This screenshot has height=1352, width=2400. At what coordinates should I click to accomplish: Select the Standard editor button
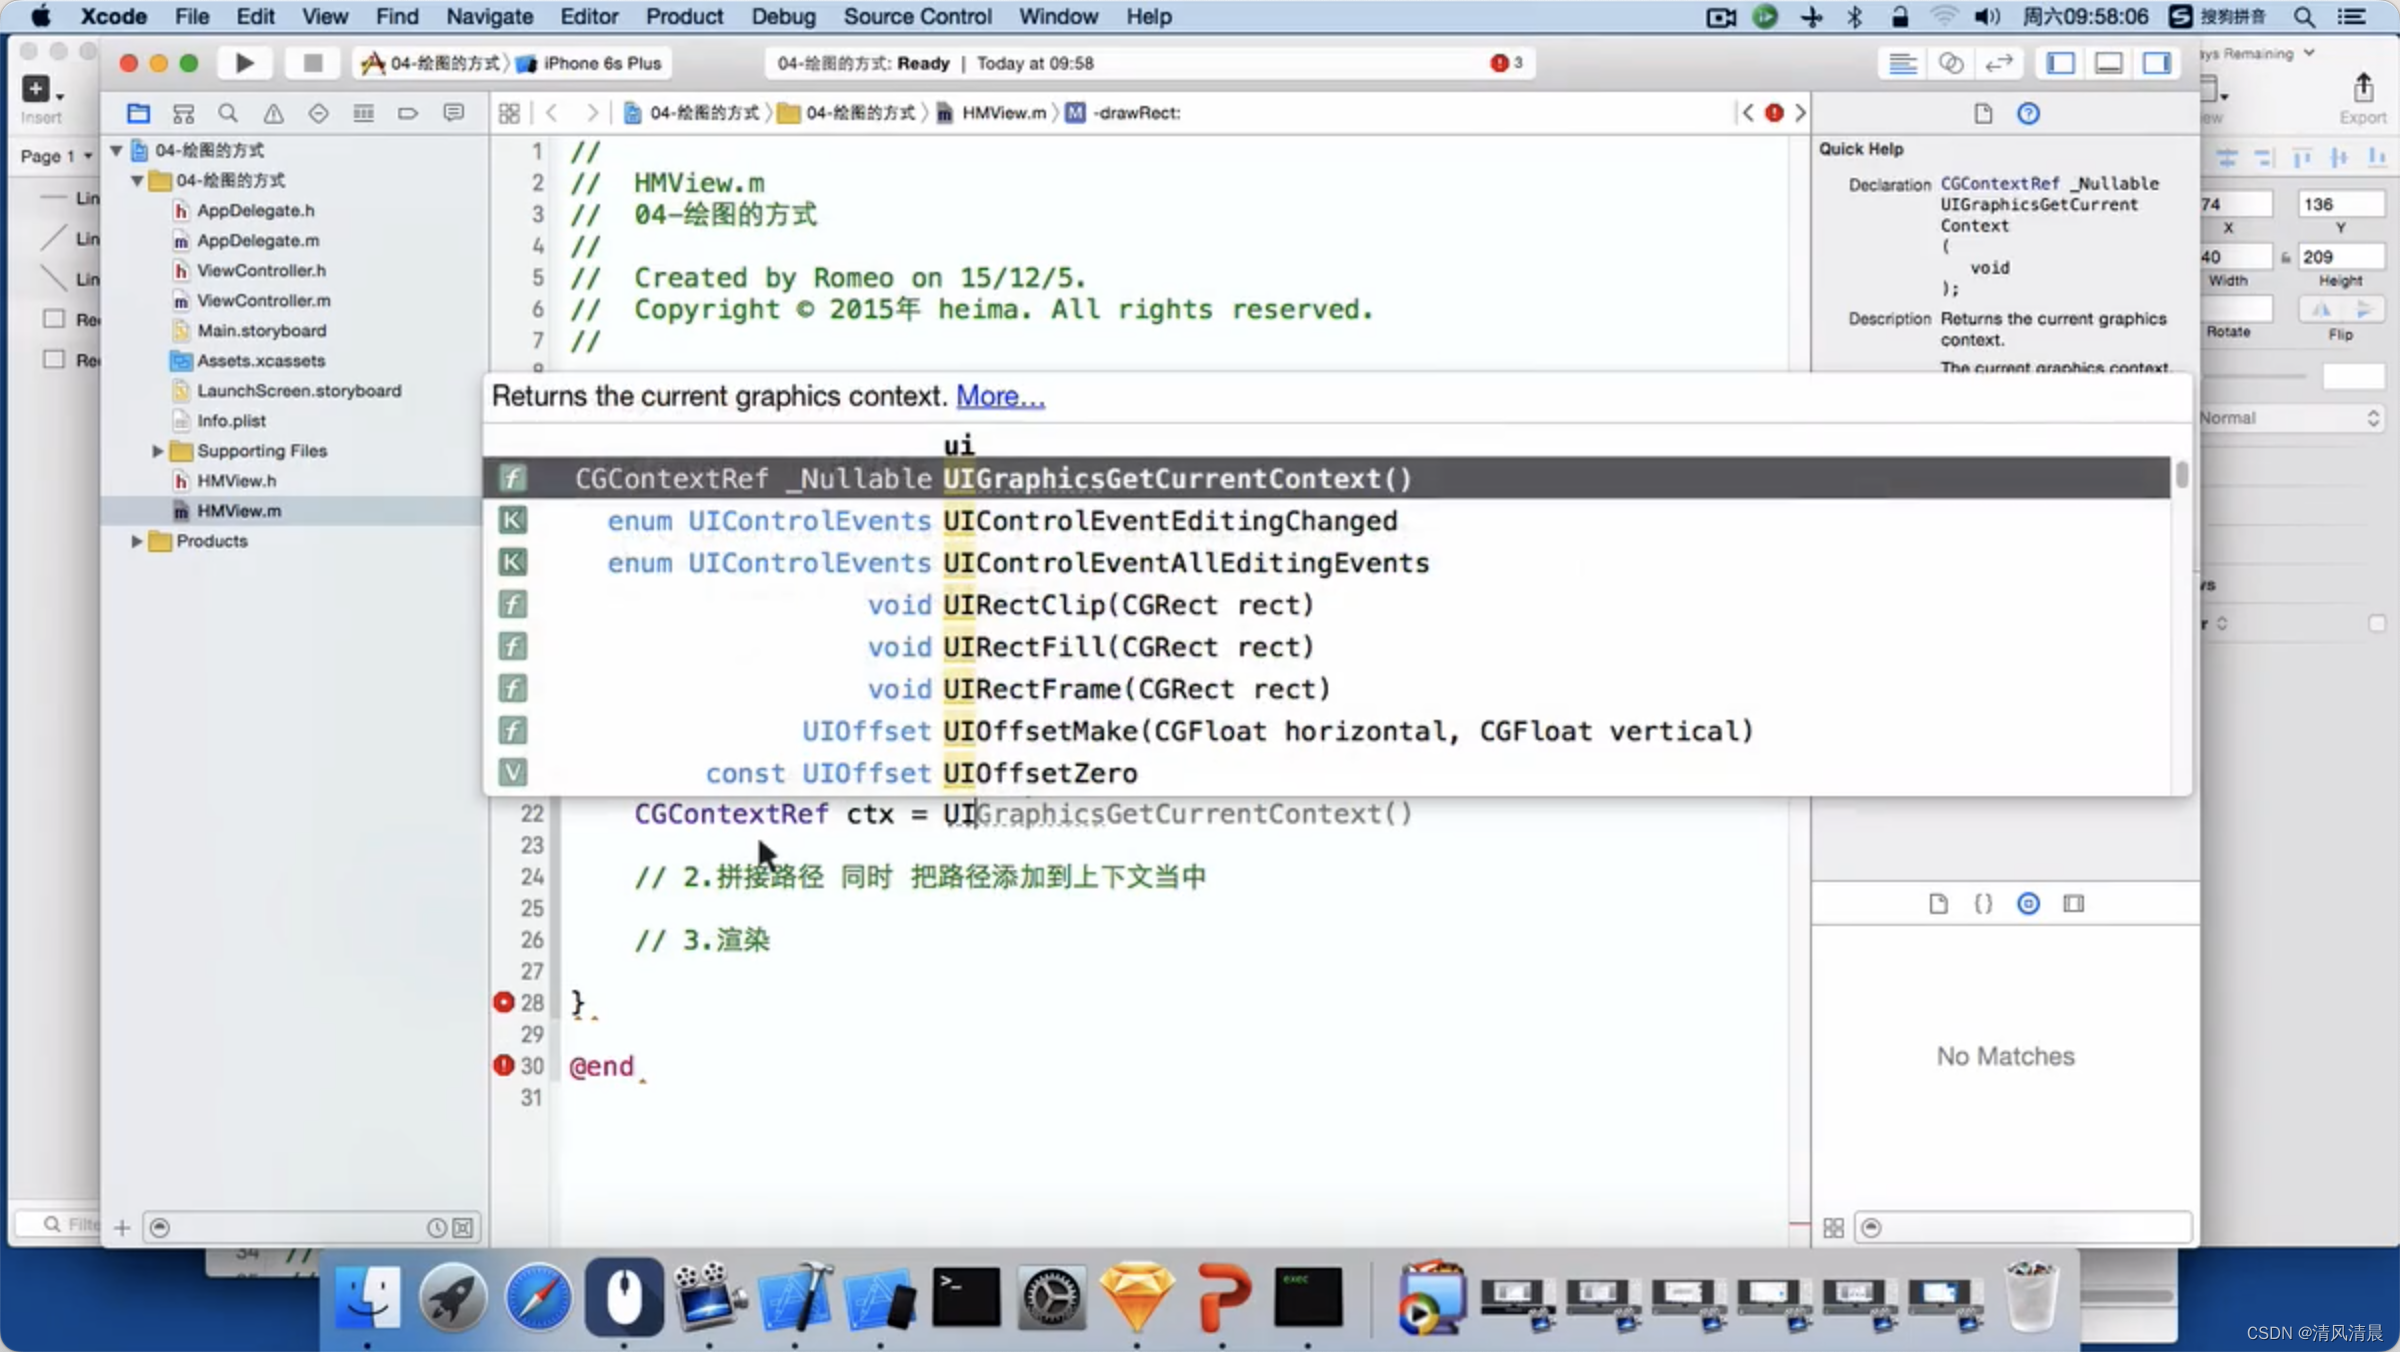click(1902, 63)
